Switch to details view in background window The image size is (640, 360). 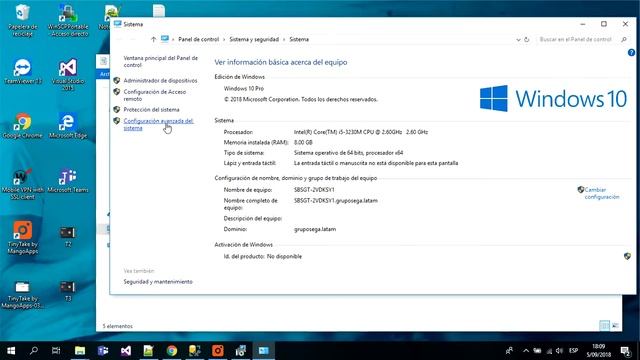click(x=604, y=325)
